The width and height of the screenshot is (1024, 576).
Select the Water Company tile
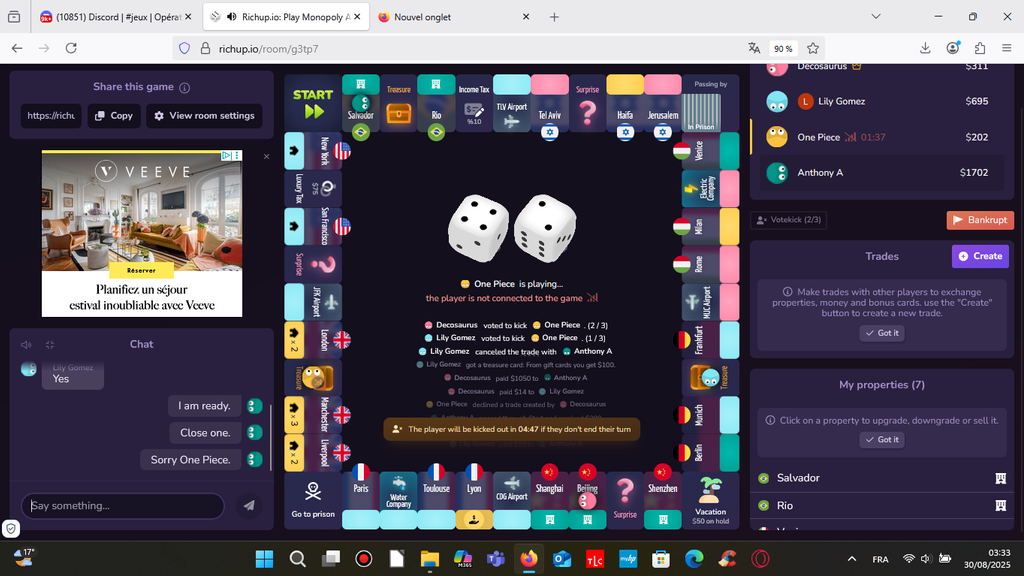398,500
